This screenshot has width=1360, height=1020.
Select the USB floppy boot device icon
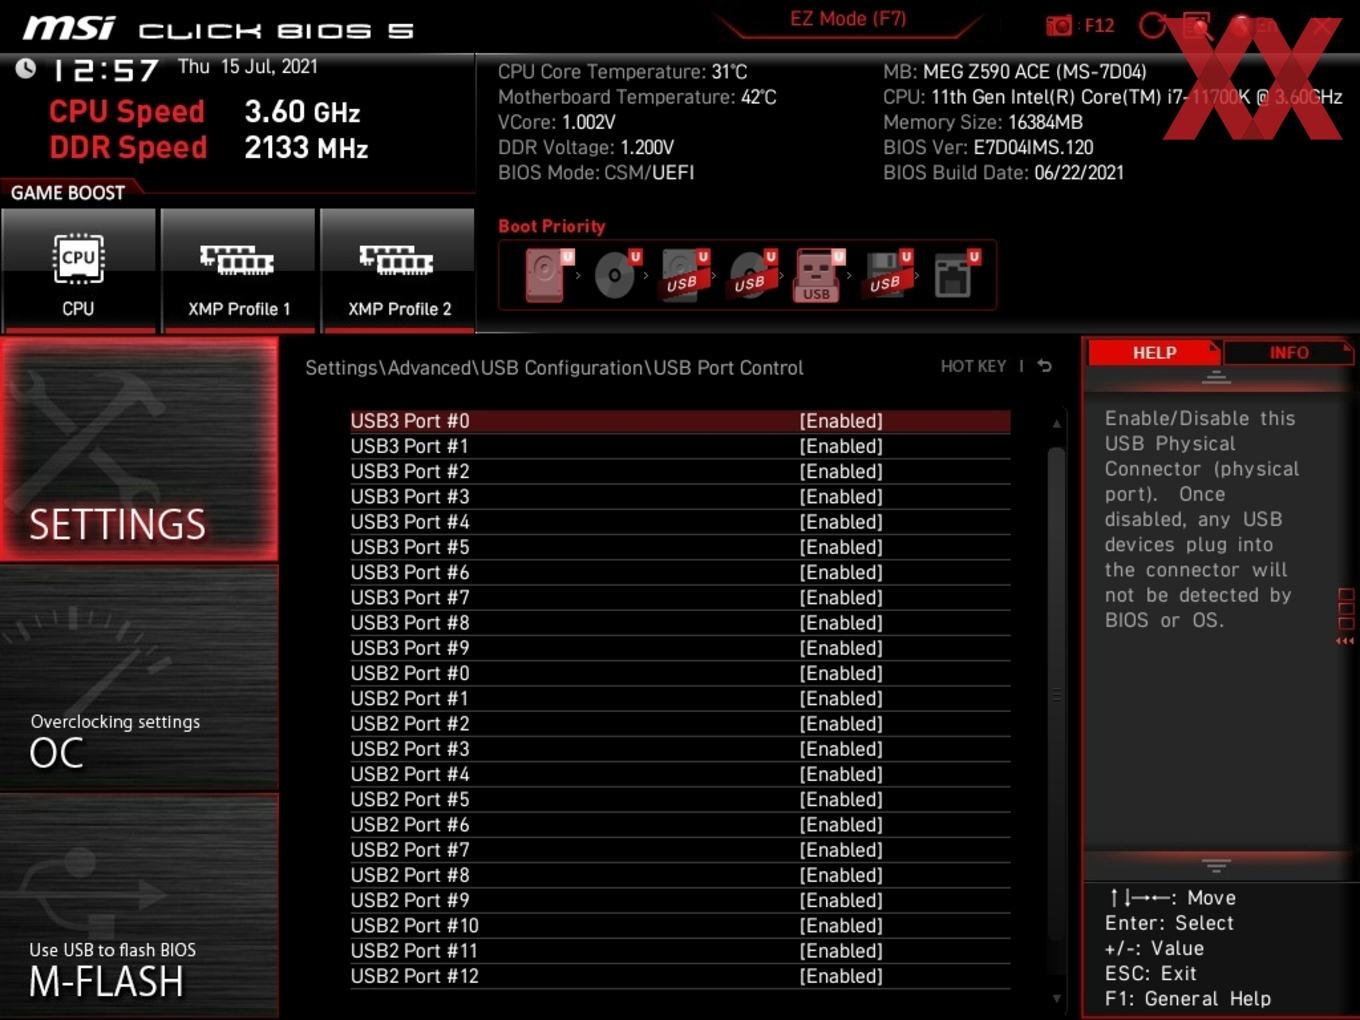[x=888, y=275]
